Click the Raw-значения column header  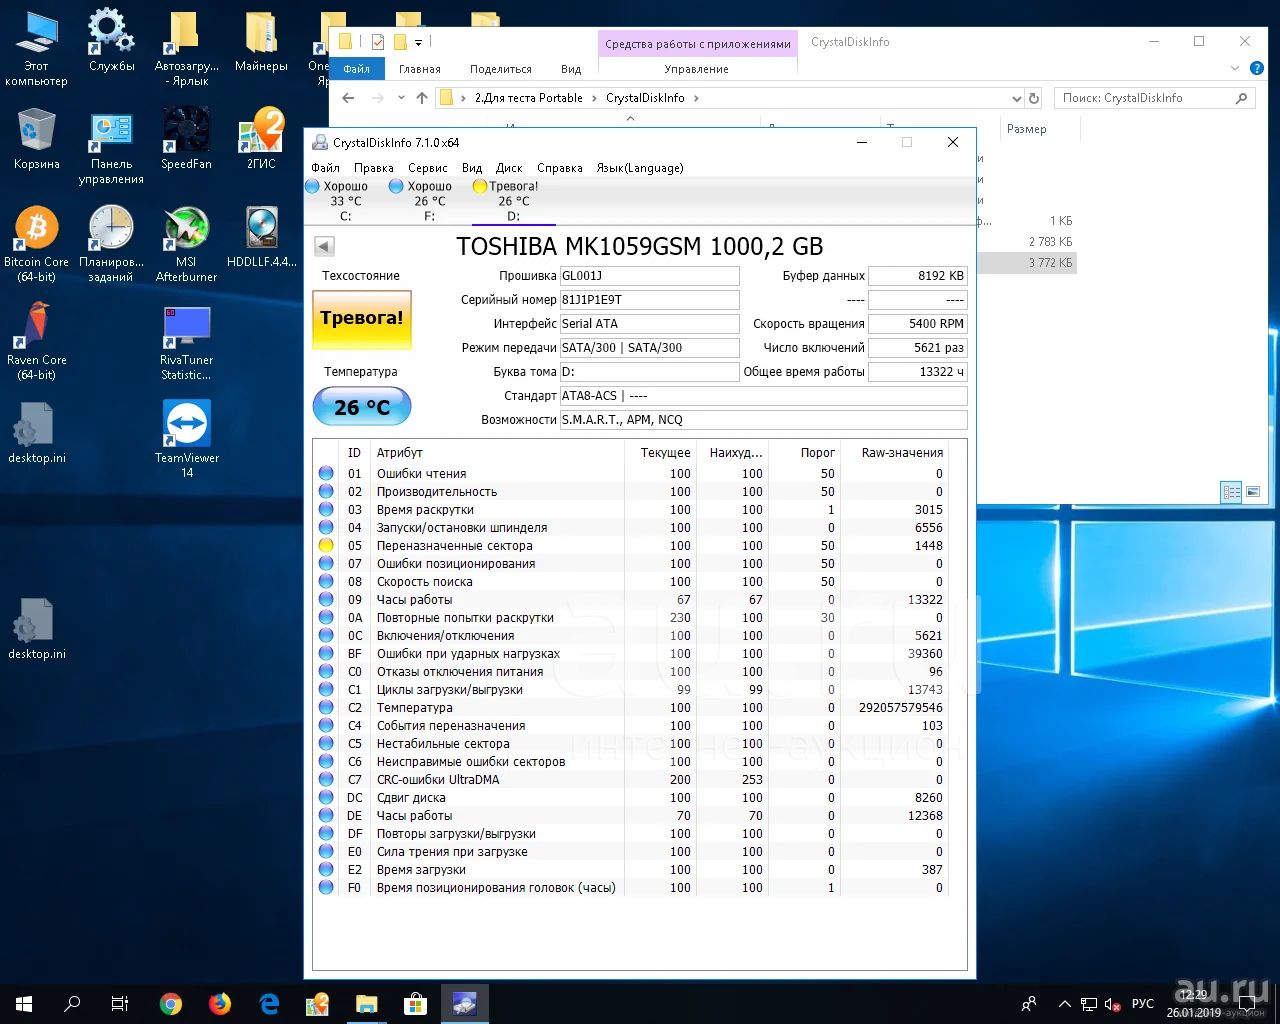point(903,453)
